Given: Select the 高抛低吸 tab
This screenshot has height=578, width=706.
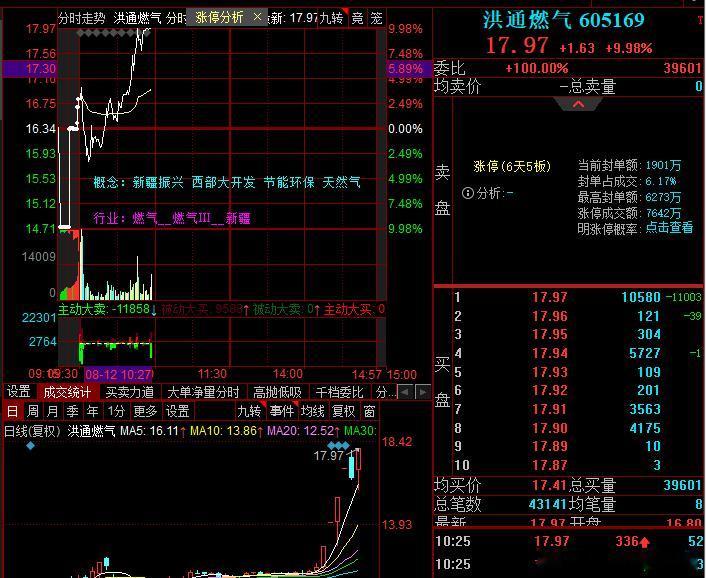Looking at the screenshot, I should click(277, 392).
